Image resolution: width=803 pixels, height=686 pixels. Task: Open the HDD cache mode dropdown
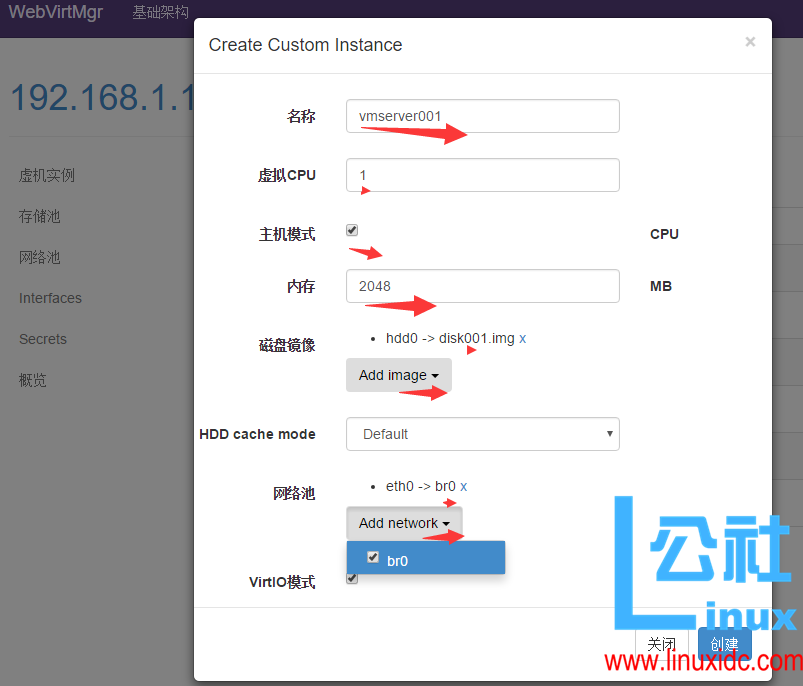482,434
